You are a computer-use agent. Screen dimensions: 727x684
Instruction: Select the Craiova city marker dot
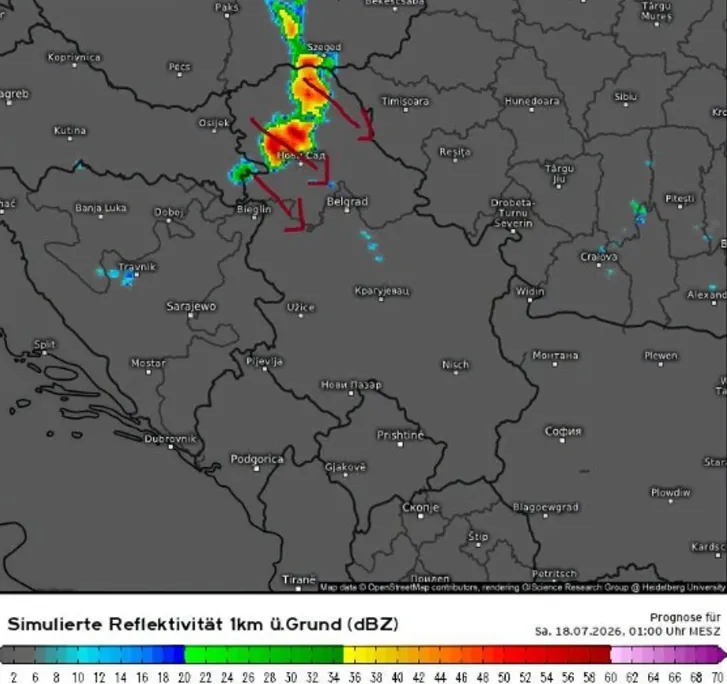(x=599, y=265)
